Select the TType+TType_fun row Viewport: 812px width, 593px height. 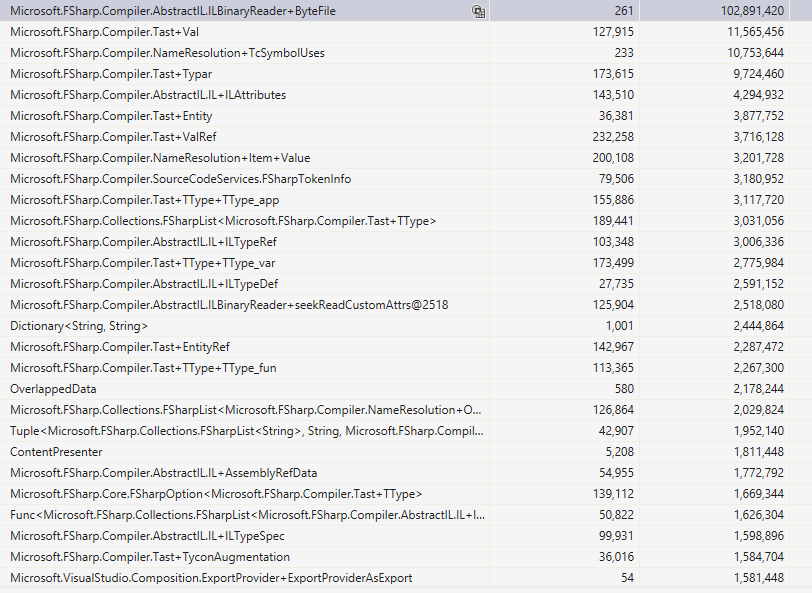pos(406,368)
